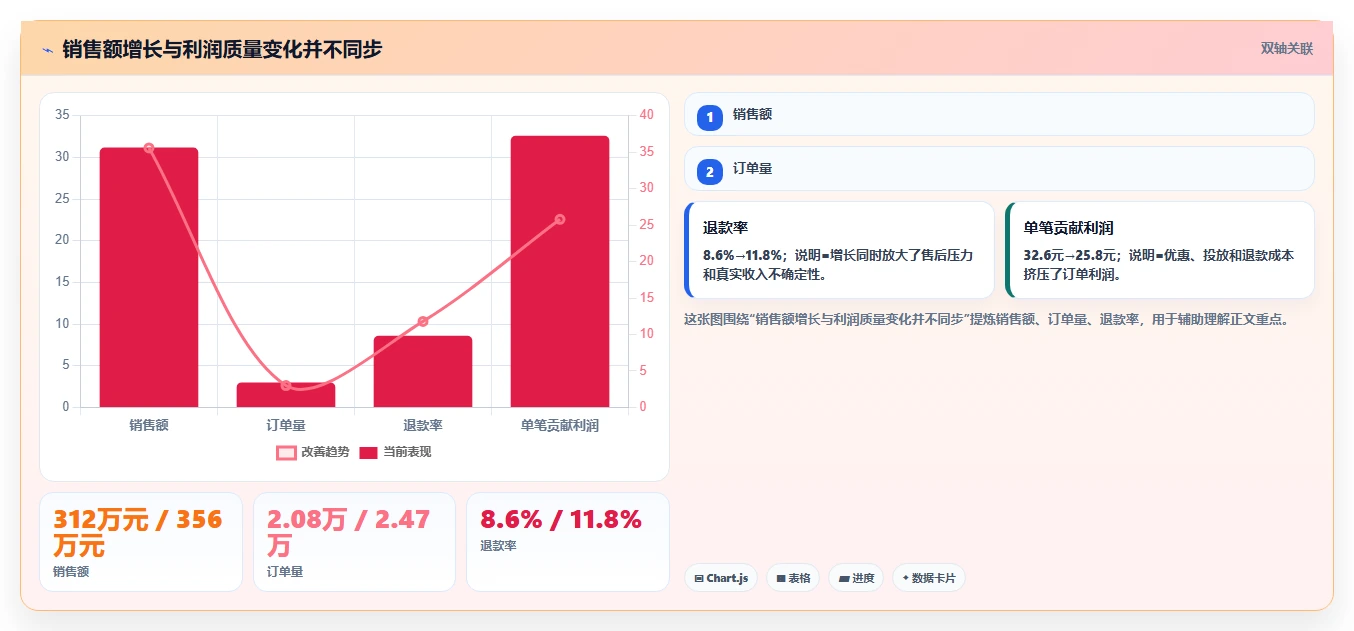Click the 进度 tag chip
The image size is (1354, 631).
(x=856, y=578)
